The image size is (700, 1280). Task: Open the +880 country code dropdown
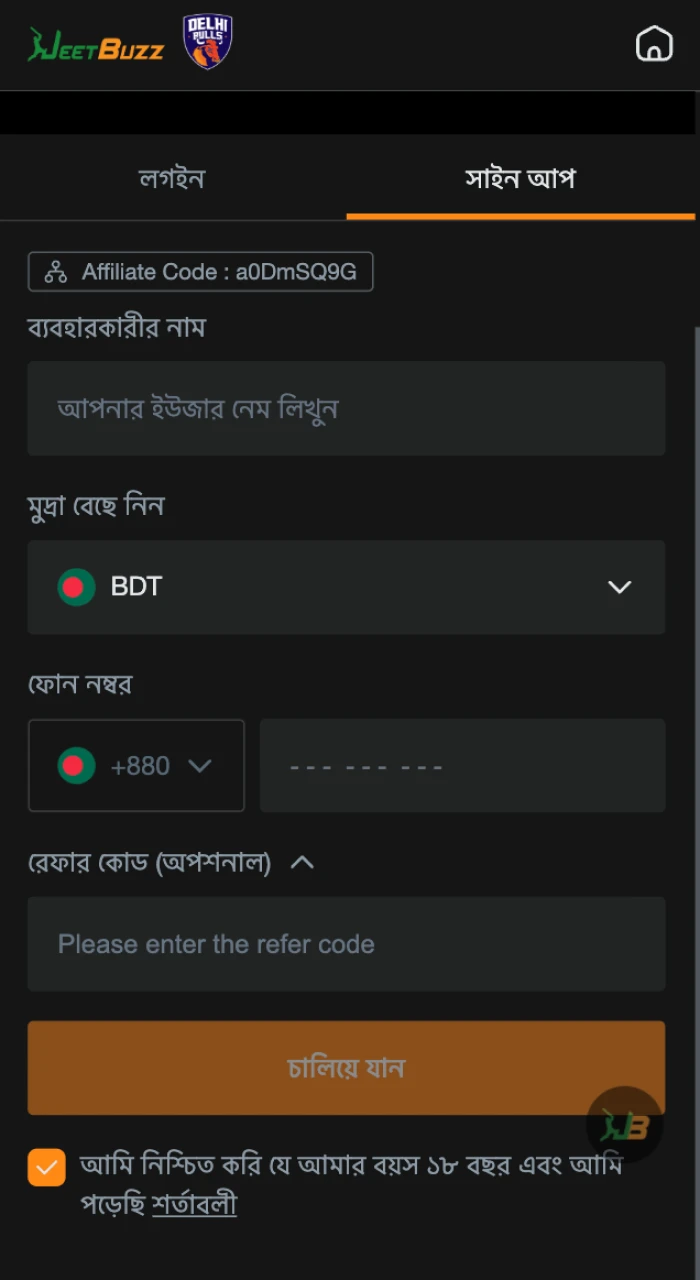200,765
